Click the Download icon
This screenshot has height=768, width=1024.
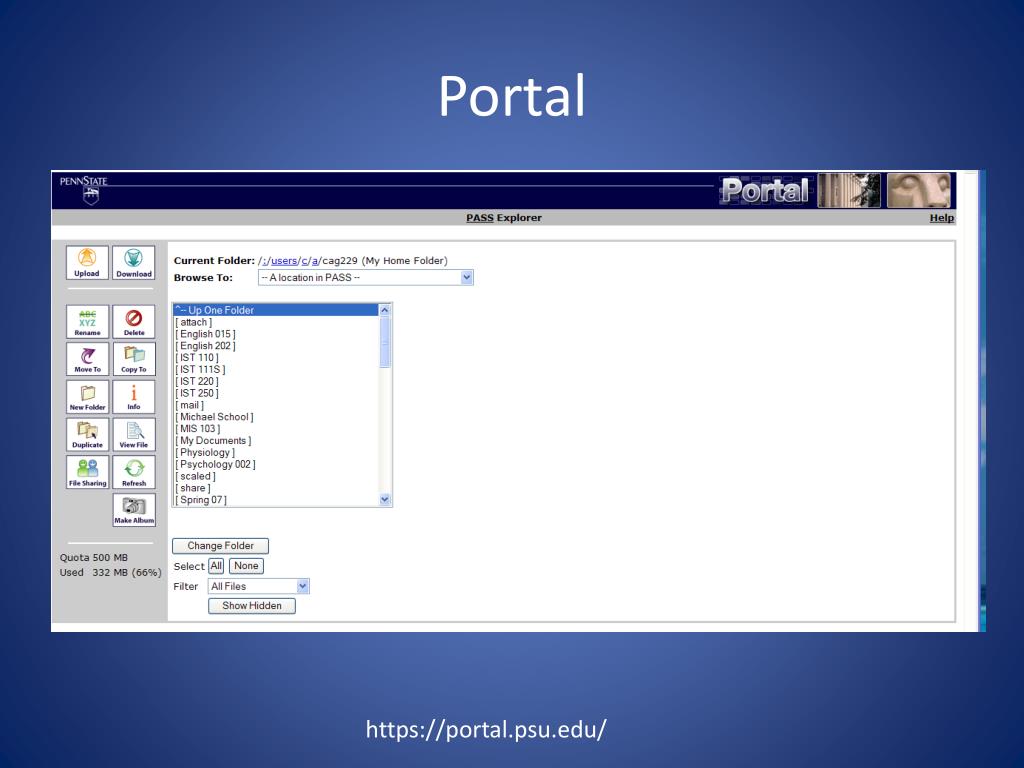(134, 263)
